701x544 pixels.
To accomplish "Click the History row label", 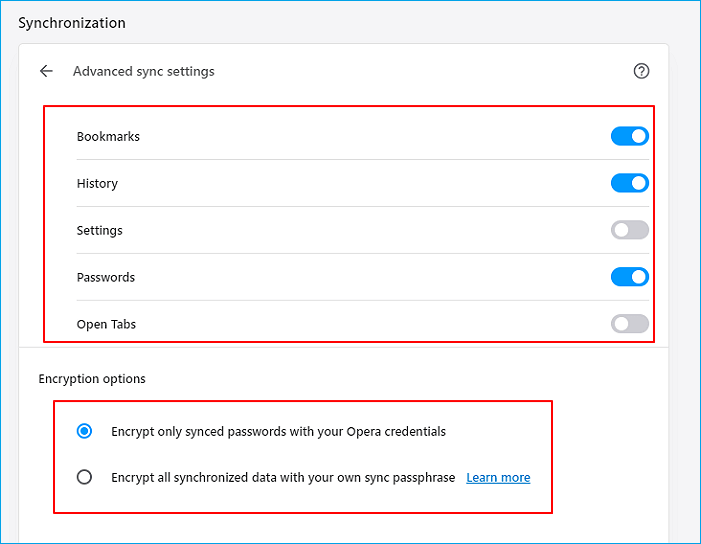I will point(97,183).
